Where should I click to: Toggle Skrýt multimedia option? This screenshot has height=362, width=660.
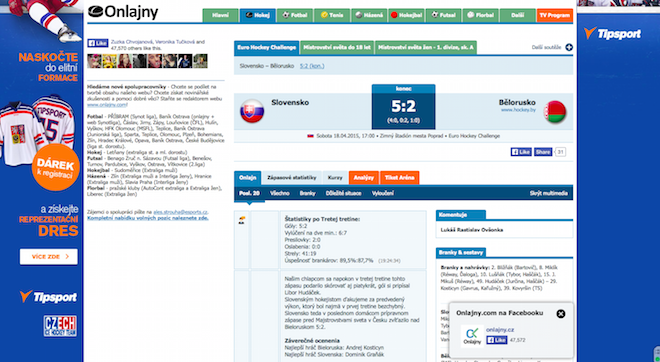pyautogui.click(x=548, y=193)
